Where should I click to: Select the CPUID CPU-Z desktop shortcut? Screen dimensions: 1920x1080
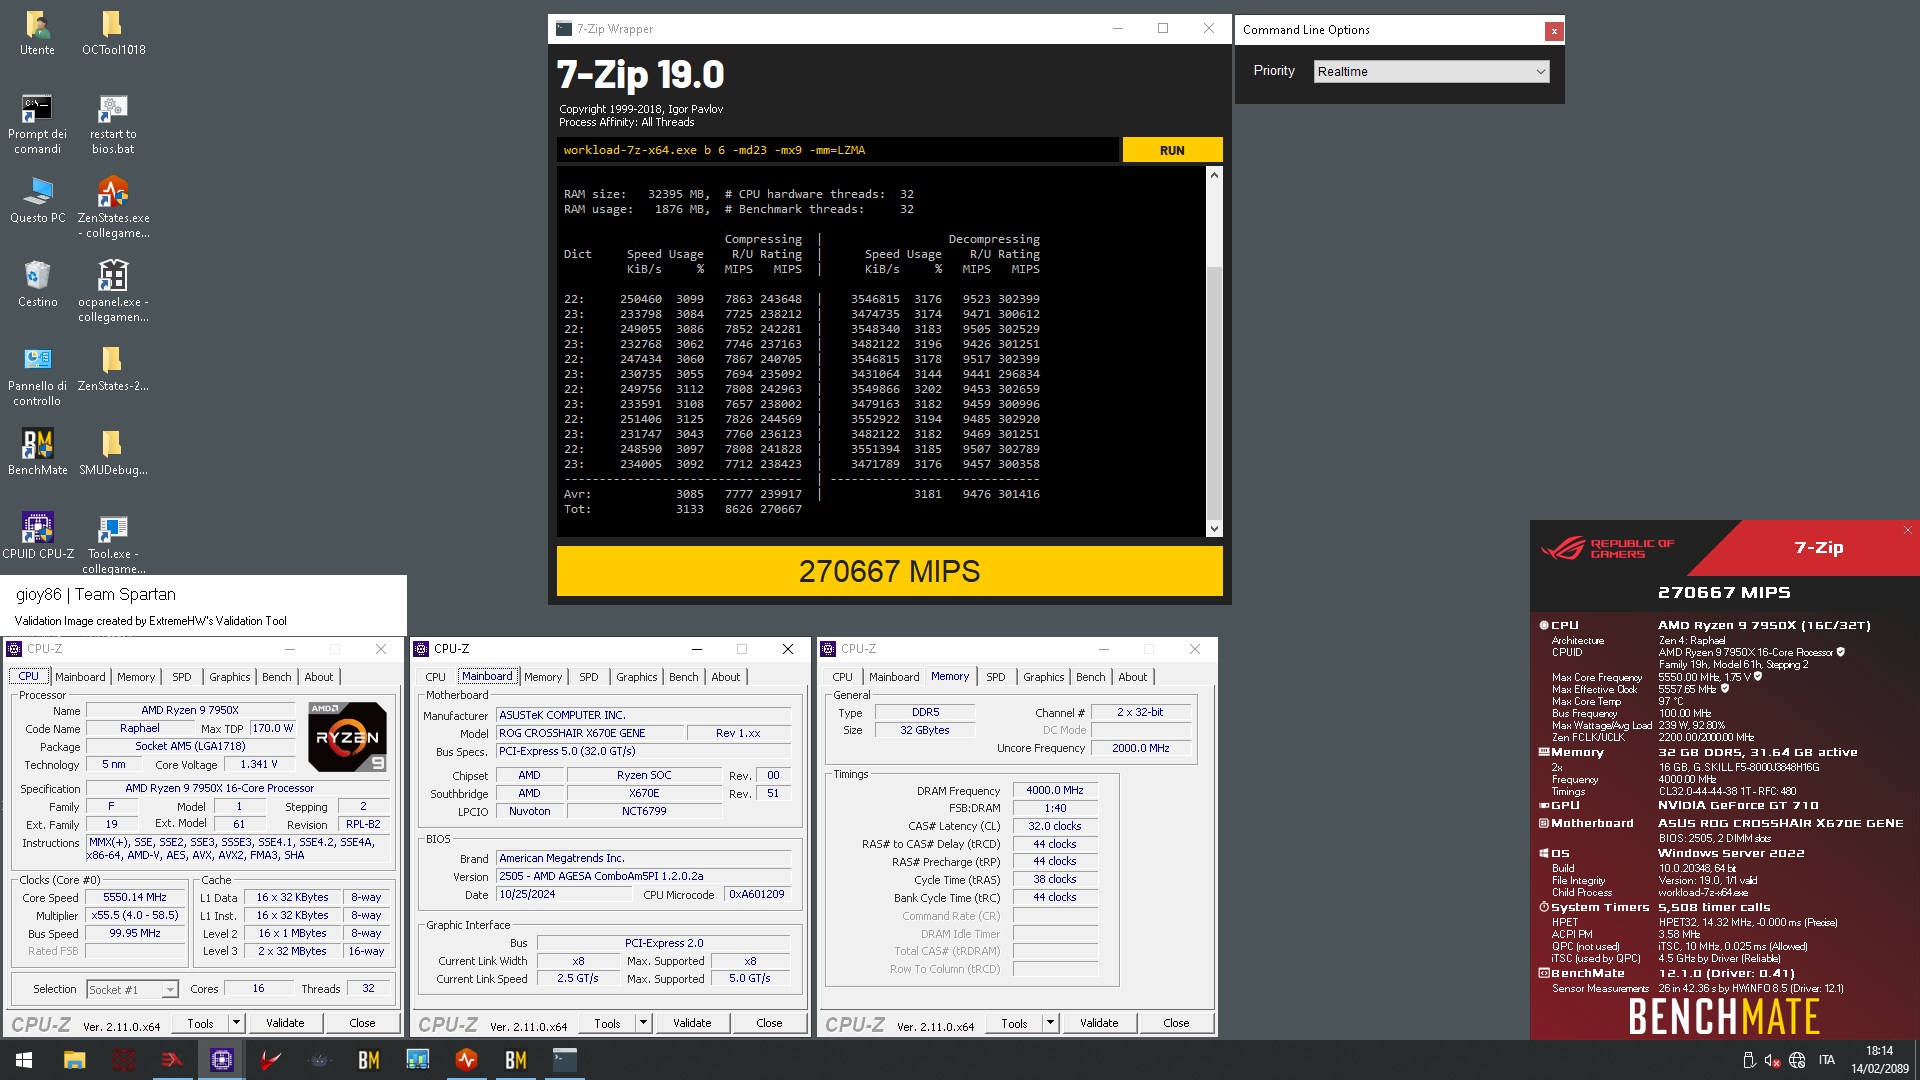pos(37,536)
